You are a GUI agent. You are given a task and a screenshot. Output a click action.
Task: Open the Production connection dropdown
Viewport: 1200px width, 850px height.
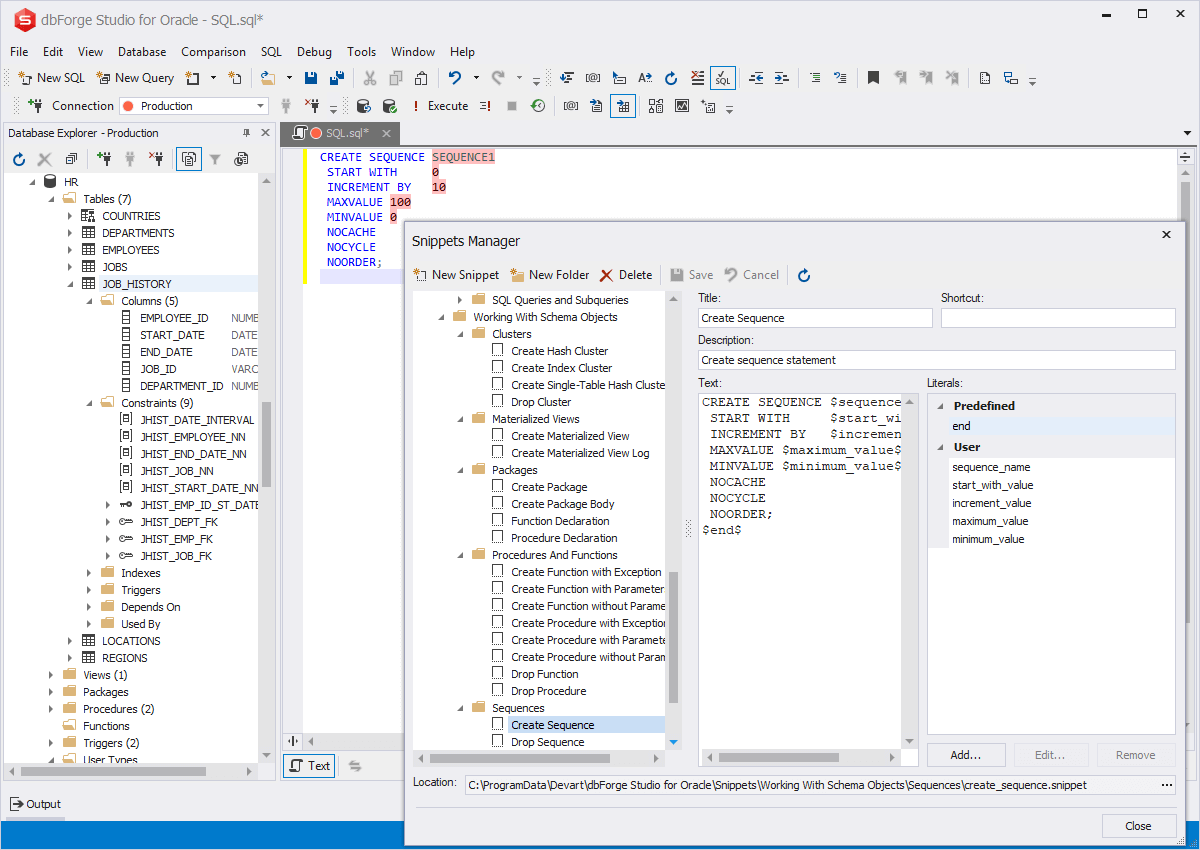[261, 106]
